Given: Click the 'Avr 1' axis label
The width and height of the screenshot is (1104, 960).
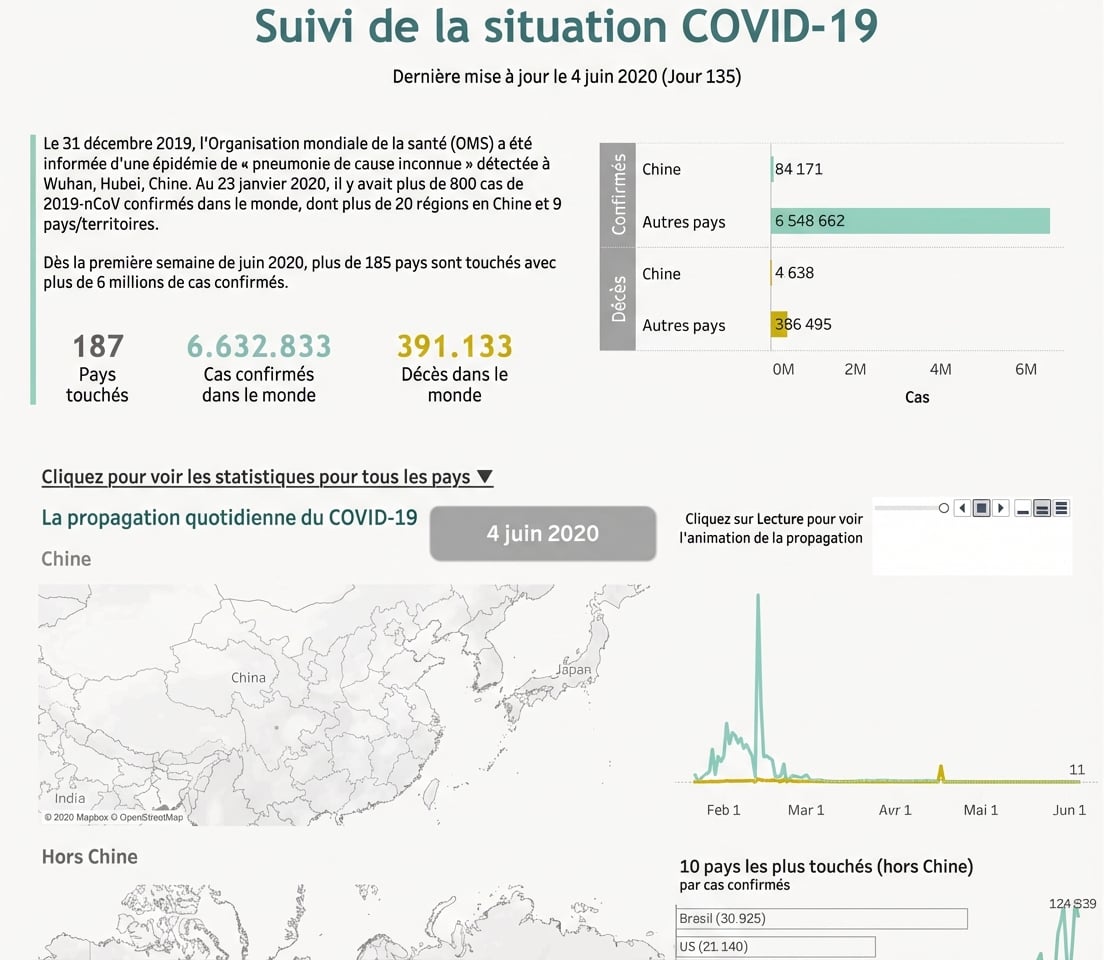Looking at the screenshot, I should tap(895, 810).
